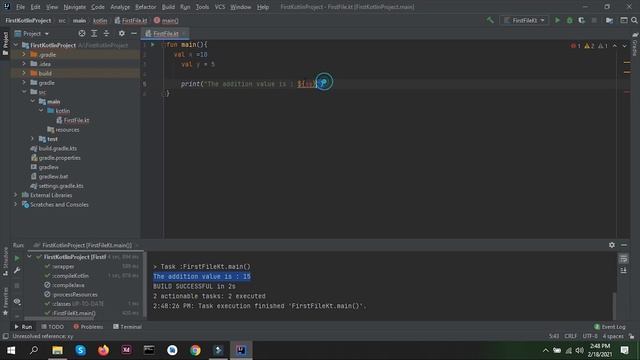This screenshot has height=360, width=640.
Task: Click 4 spaces indent in status bar
Action: coord(613,336)
